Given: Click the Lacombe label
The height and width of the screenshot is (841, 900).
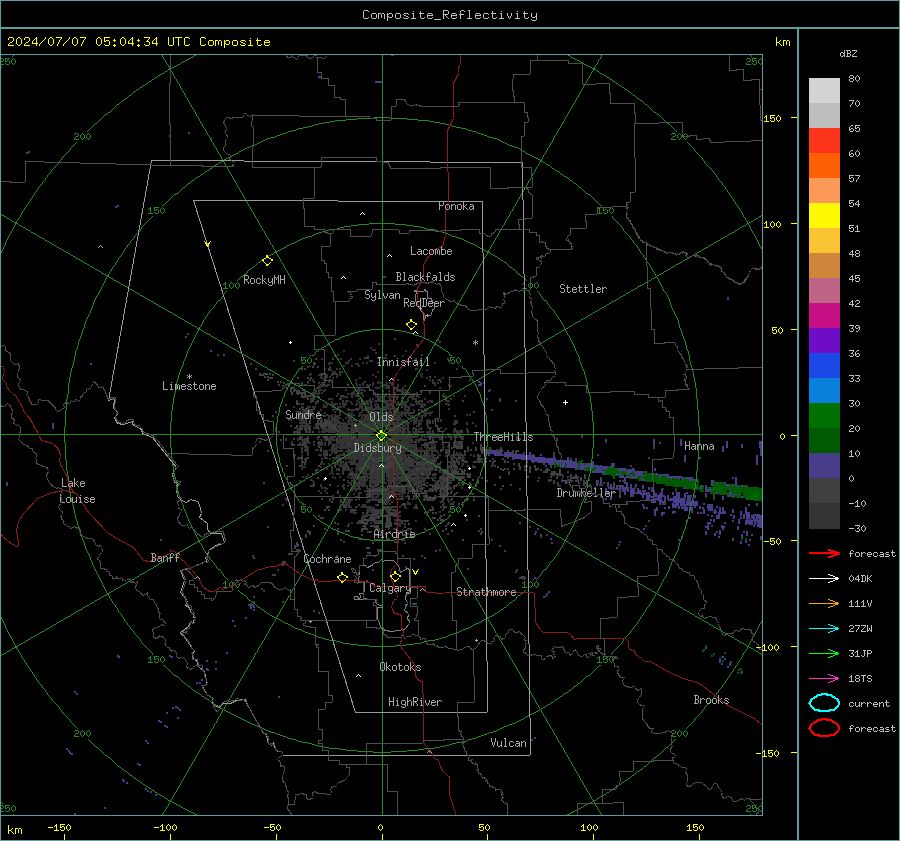Looking at the screenshot, I should [431, 251].
